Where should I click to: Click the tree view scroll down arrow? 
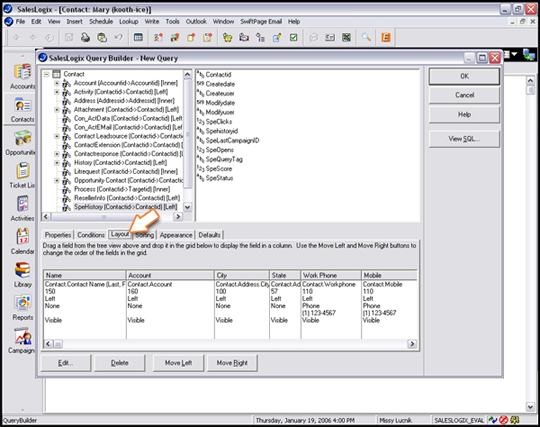coord(187,207)
